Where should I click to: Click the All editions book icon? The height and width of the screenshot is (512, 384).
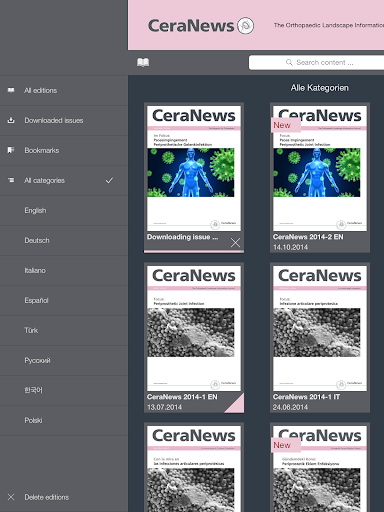(x=11, y=90)
